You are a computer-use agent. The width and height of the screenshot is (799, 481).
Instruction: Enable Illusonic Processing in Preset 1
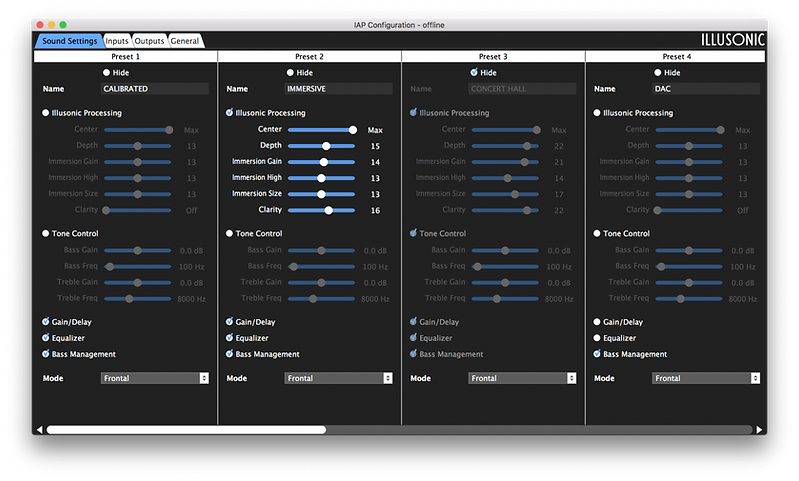point(46,113)
